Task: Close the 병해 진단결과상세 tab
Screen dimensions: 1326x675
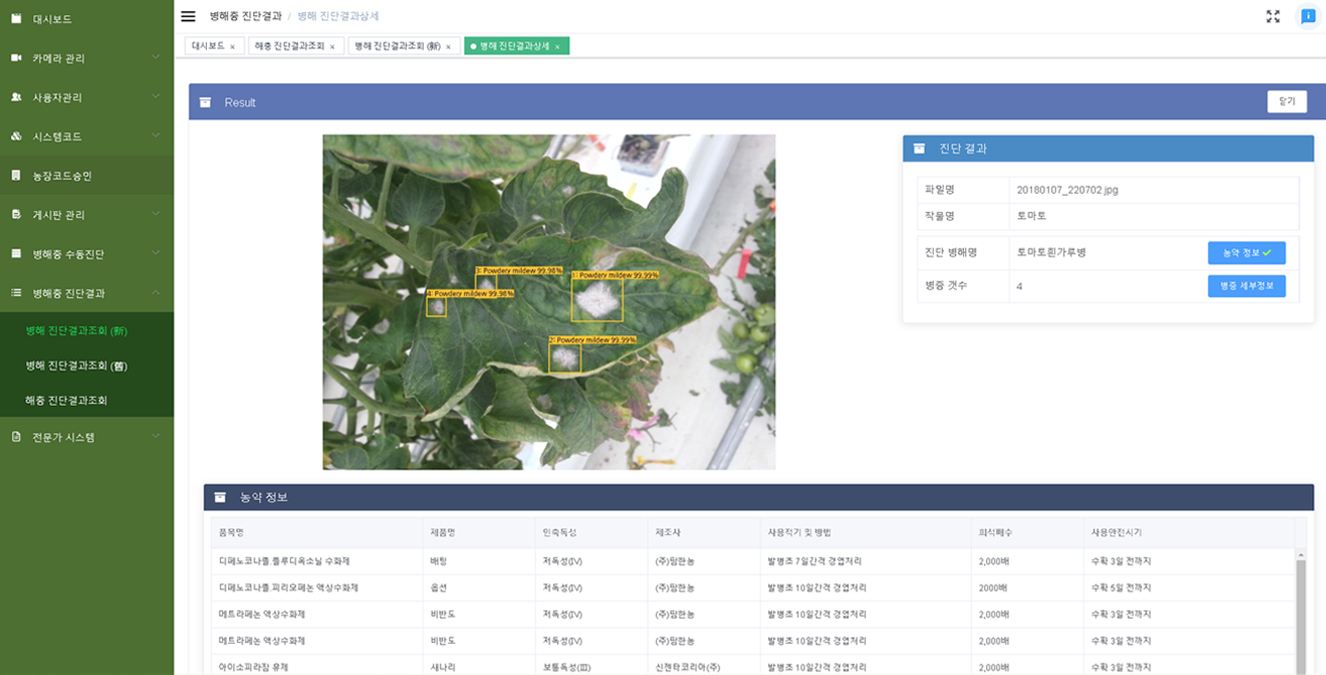Action: pos(557,47)
